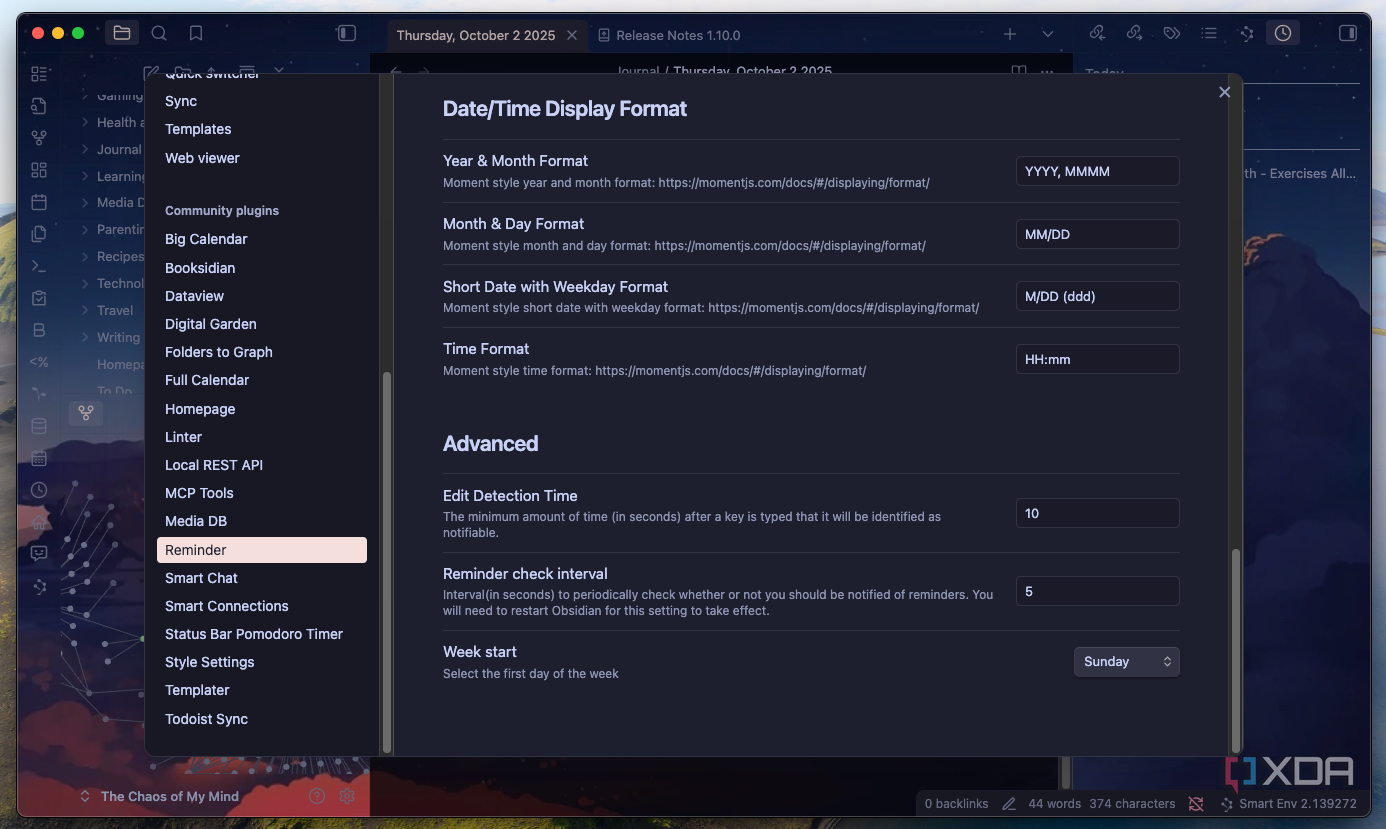The width and height of the screenshot is (1386, 829).
Task: Click the Time Format HH:mm field
Action: pos(1098,359)
